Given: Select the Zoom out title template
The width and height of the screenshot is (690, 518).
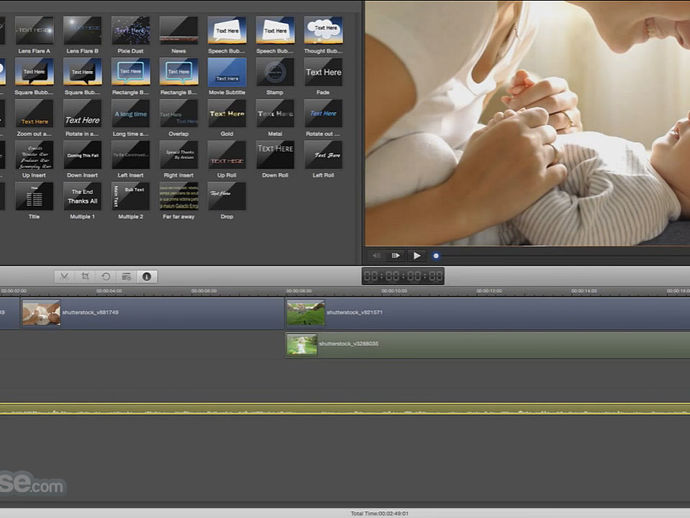Looking at the screenshot, I should tap(34, 118).
